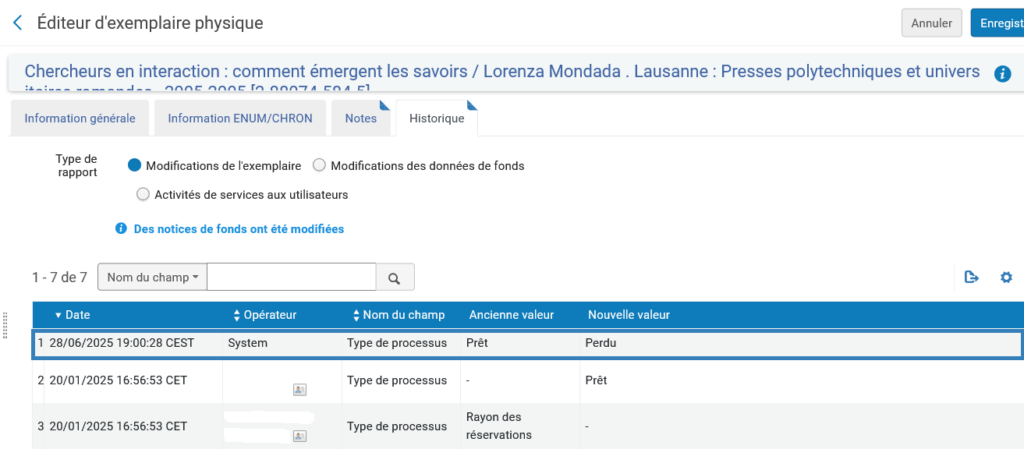Select the "Modifications des données de fonds" option
The height and width of the screenshot is (449, 1024).
[320, 165]
